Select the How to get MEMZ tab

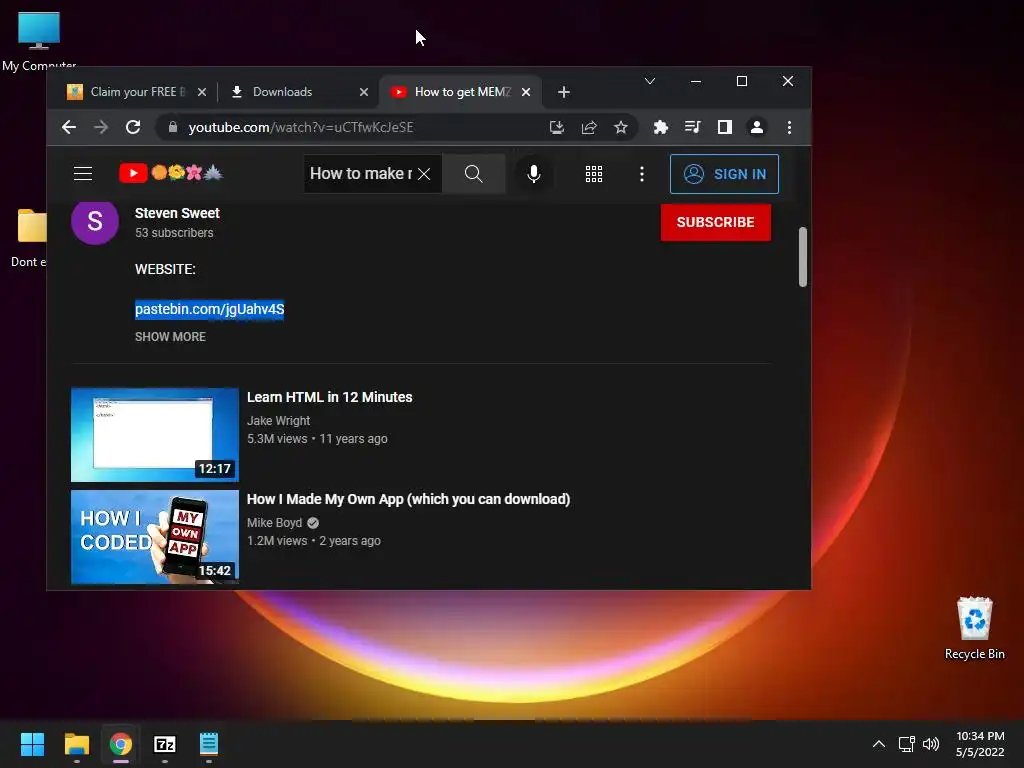click(462, 92)
